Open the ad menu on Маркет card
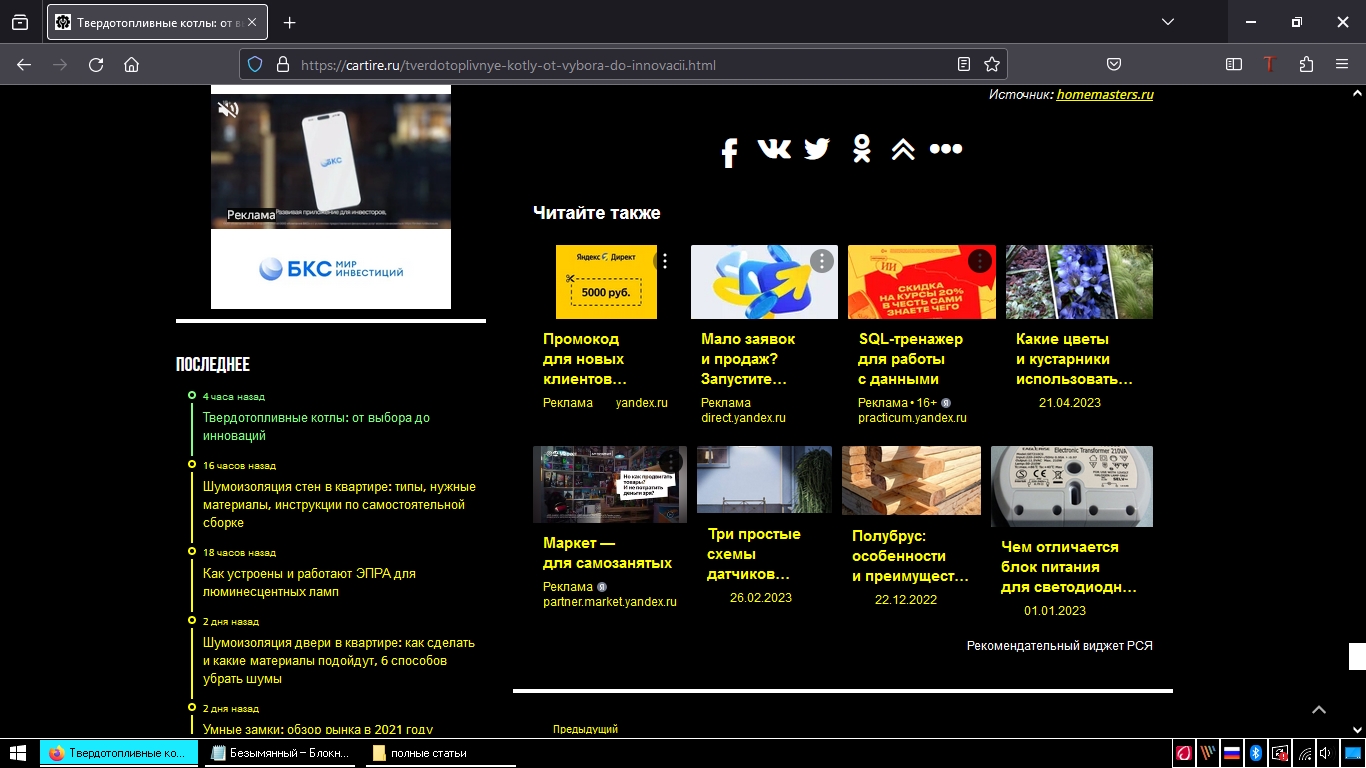 pyautogui.click(x=670, y=461)
